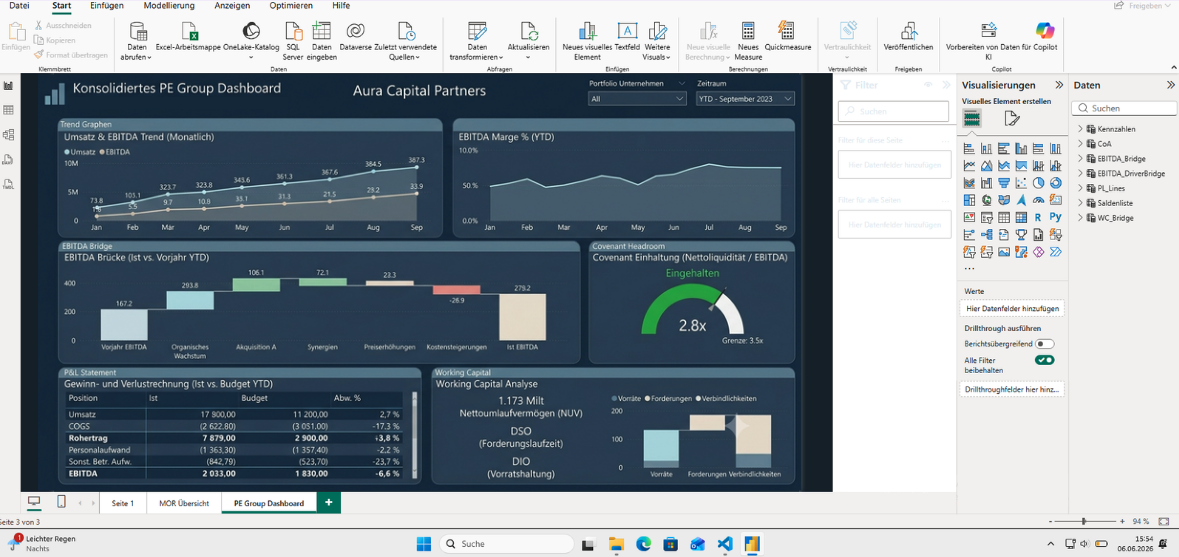This screenshot has width=1179, height=557.
Task: Open the Datei menu
Action: point(20,5)
